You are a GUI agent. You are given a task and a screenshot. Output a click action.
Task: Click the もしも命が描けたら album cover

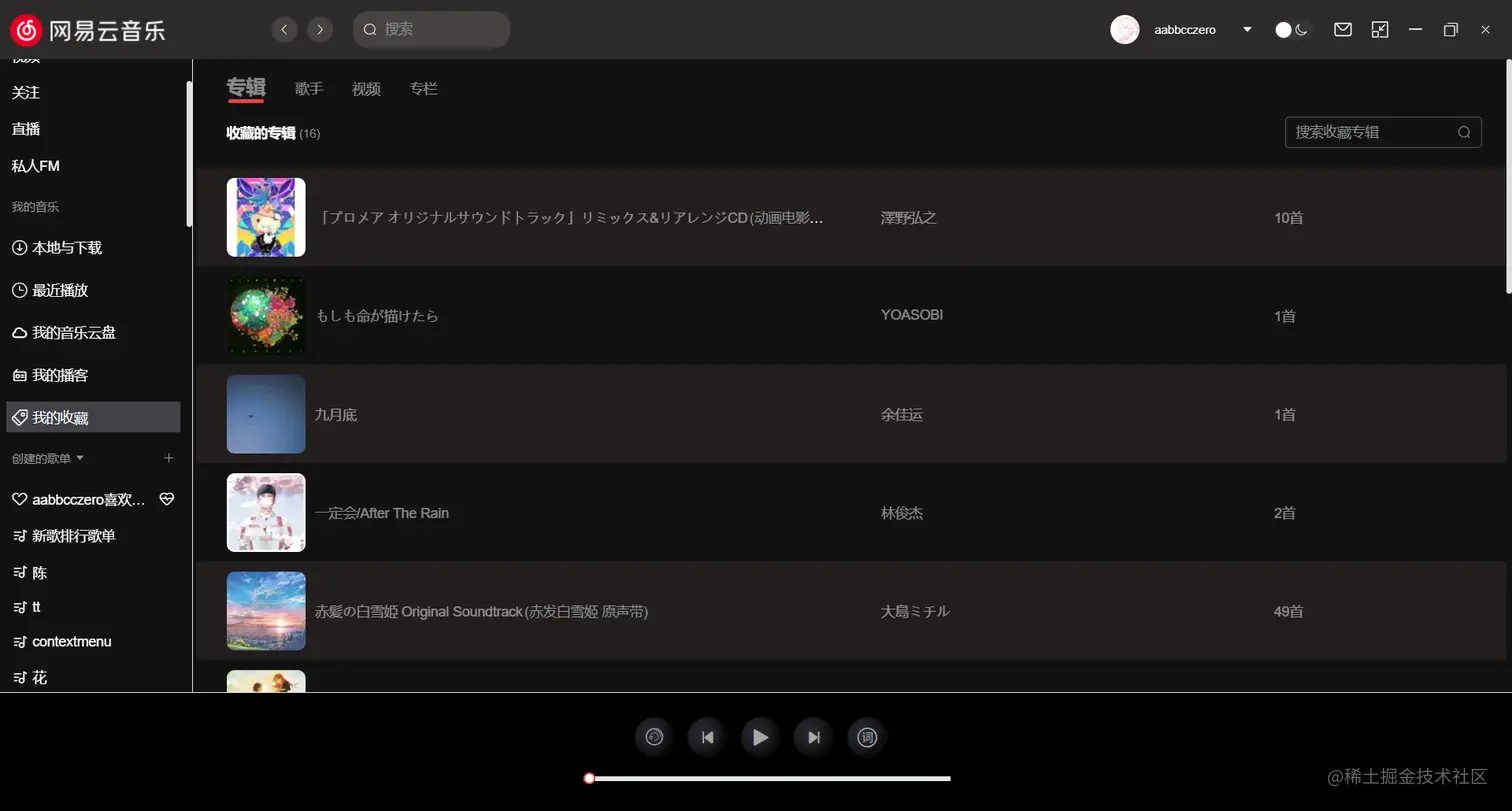coord(266,316)
